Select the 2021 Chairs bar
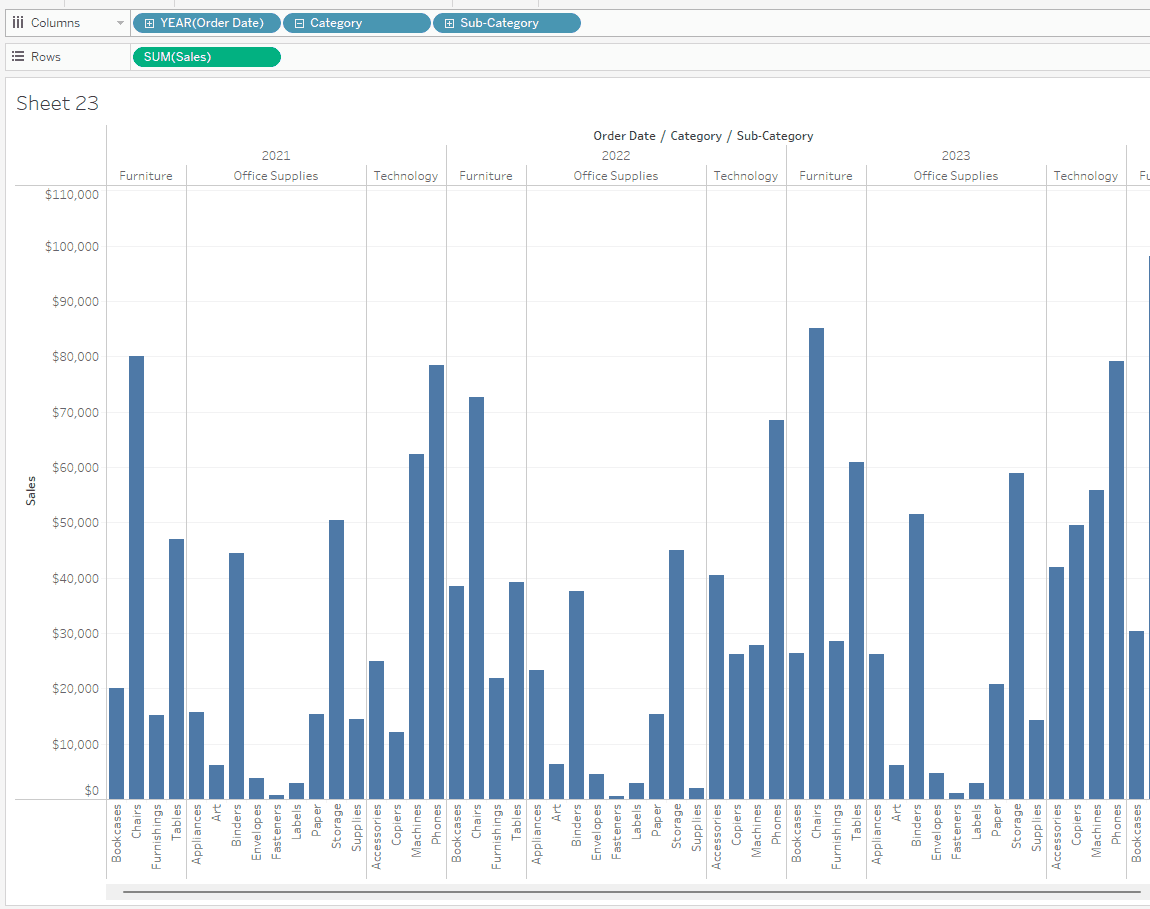The width and height of the screenshot is (1150, 909). 136,577
